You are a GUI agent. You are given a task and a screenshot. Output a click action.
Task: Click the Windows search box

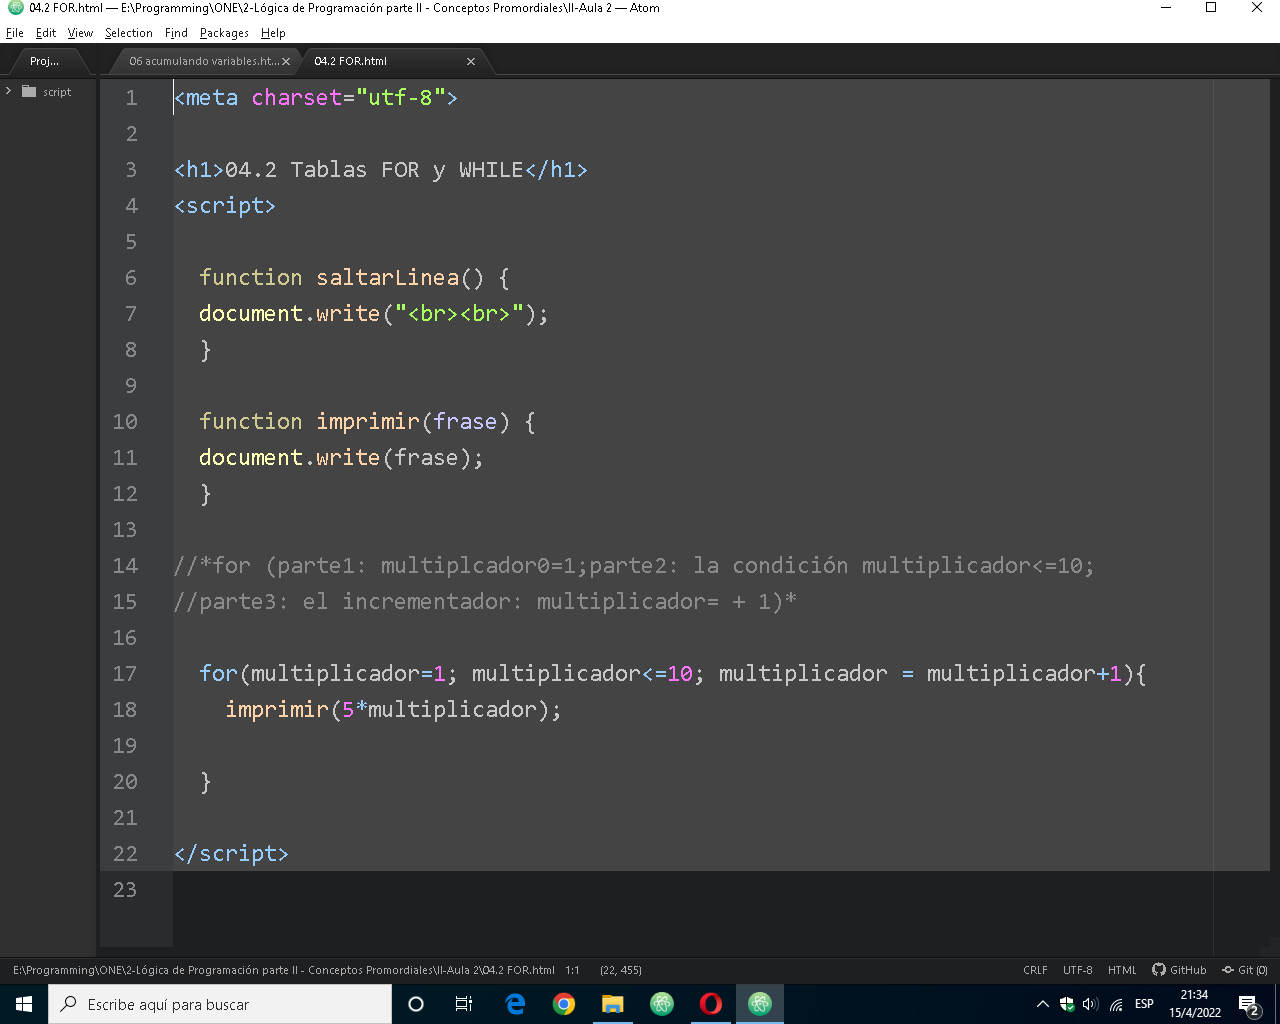point(220,1004)
